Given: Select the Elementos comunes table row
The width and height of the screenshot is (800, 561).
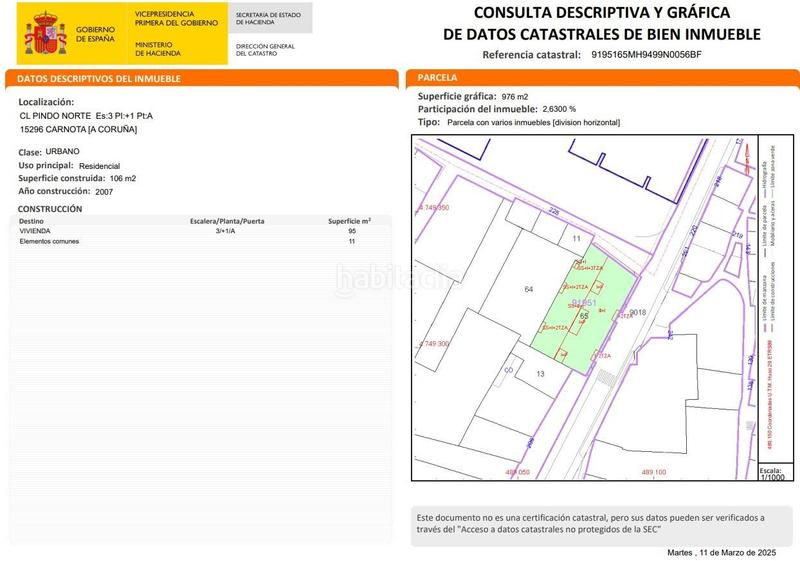Looking at the screenshot, I should [x=200, y=241].
